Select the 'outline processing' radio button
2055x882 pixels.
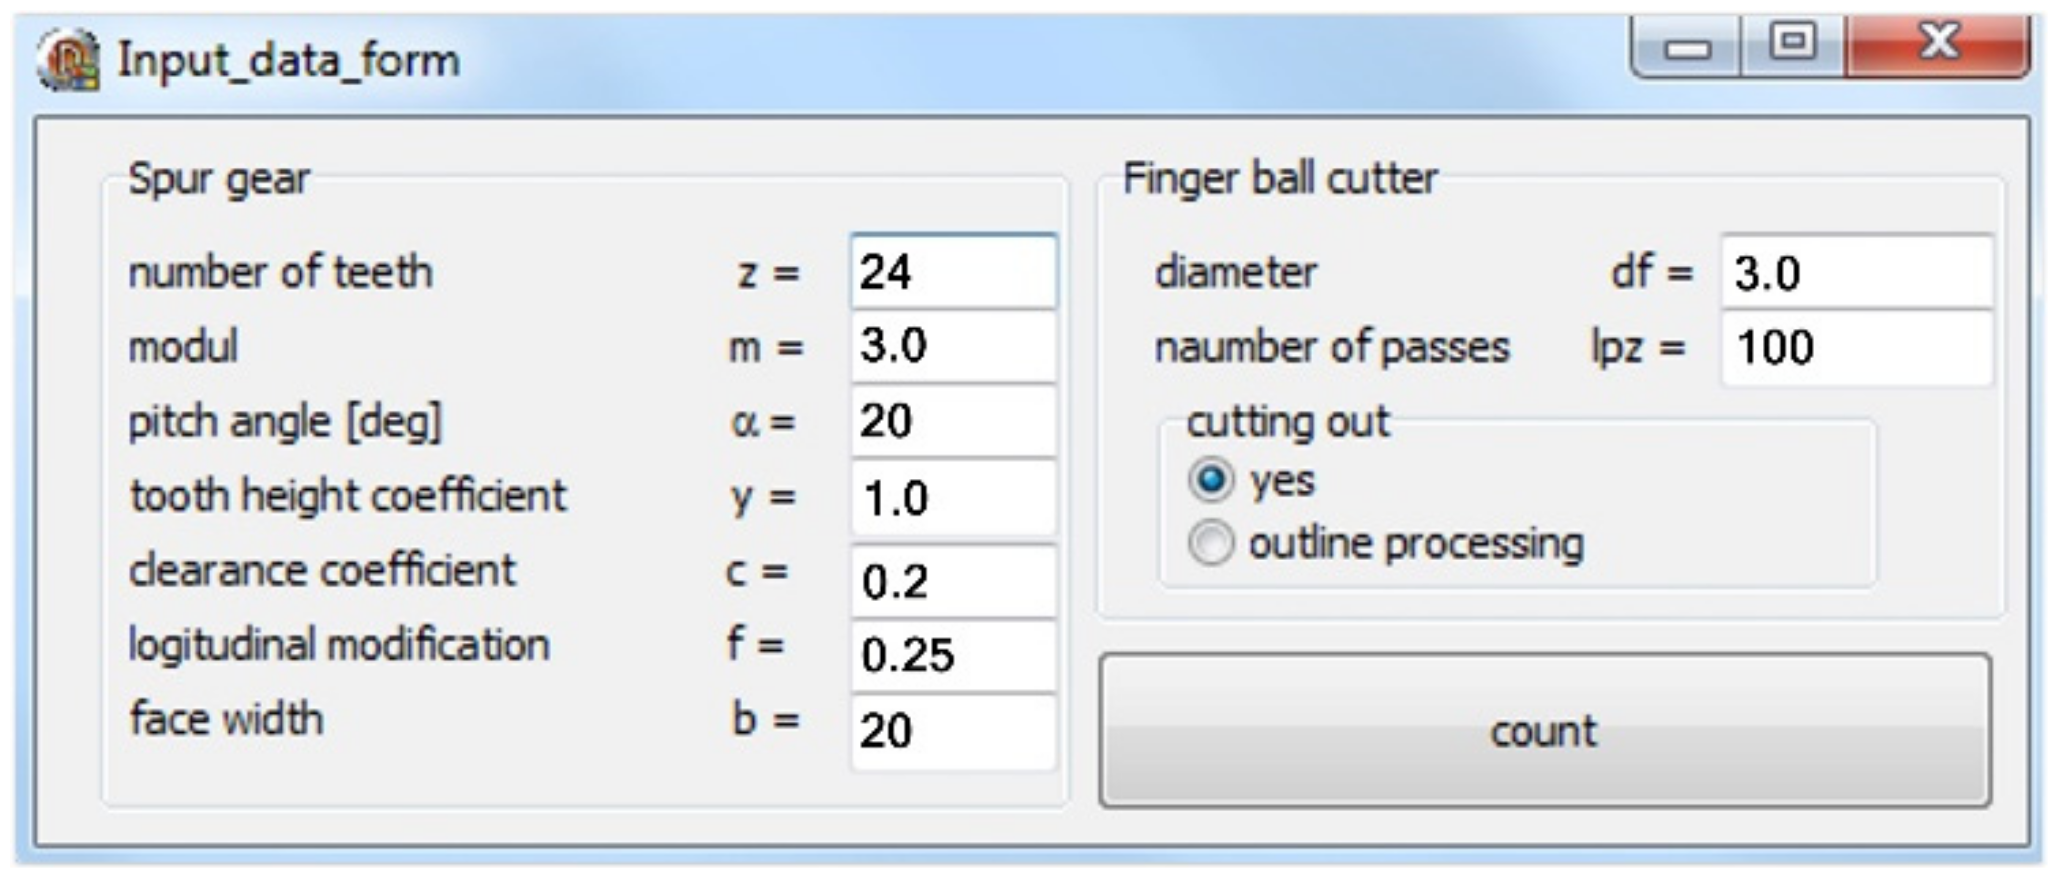1211,544
